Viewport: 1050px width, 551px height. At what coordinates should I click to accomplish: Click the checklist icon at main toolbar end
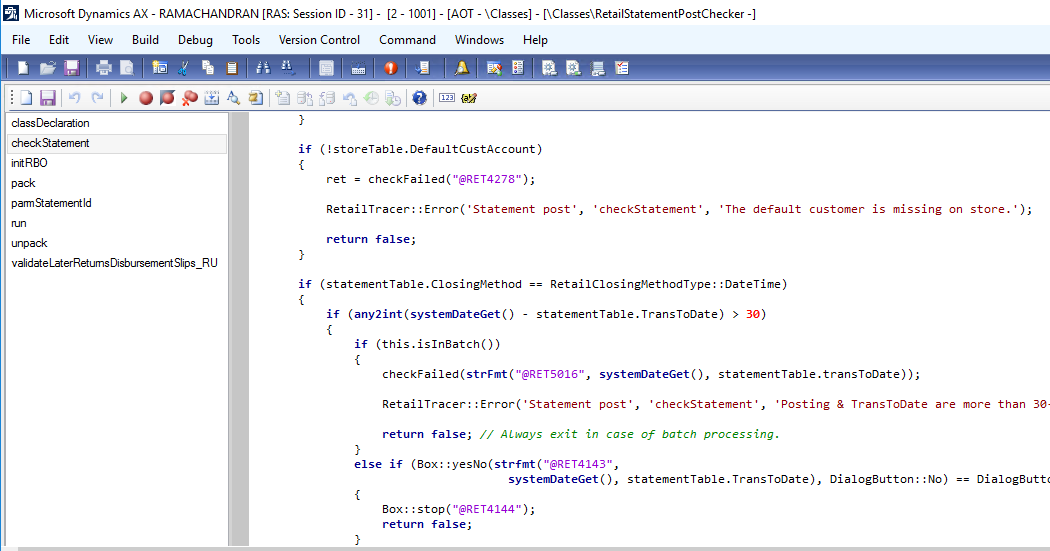622,68
